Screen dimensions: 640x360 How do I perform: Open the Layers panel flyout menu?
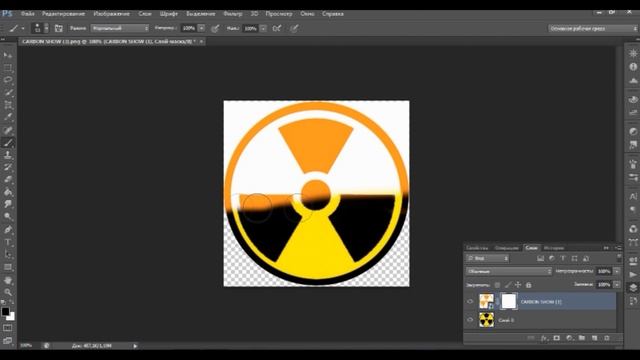pos(618,248)
